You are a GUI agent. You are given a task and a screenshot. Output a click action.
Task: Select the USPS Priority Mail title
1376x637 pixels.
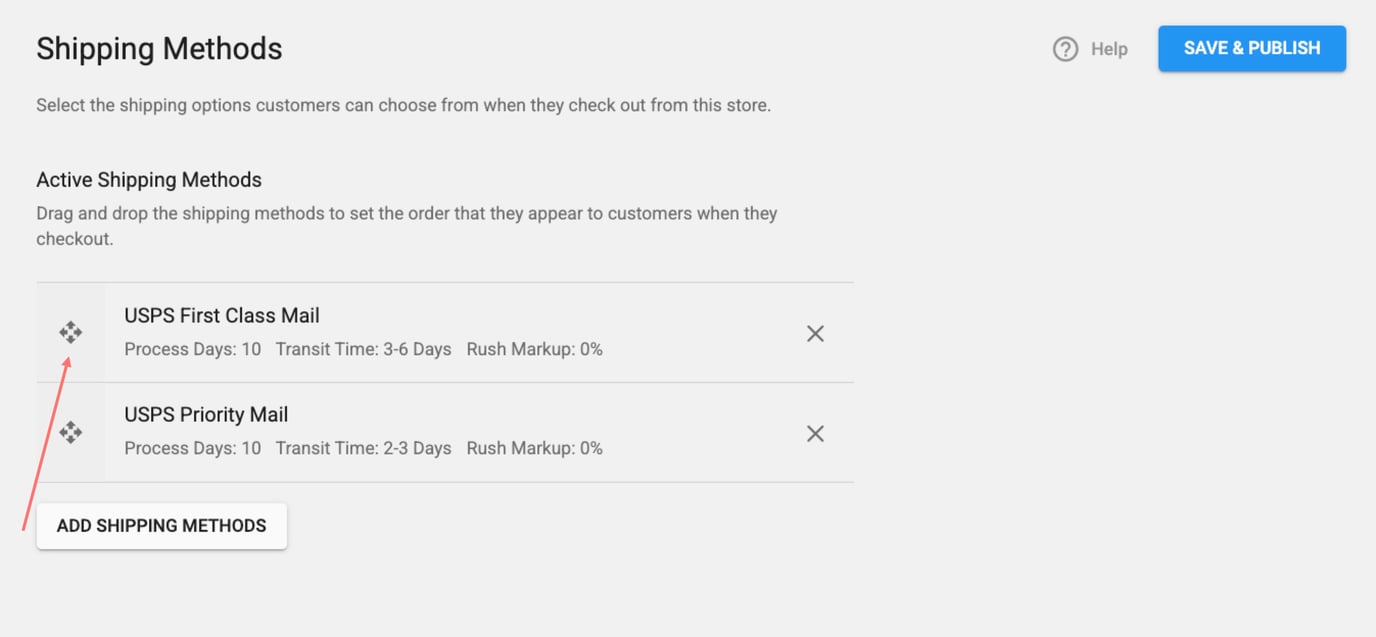pos(206,415)
